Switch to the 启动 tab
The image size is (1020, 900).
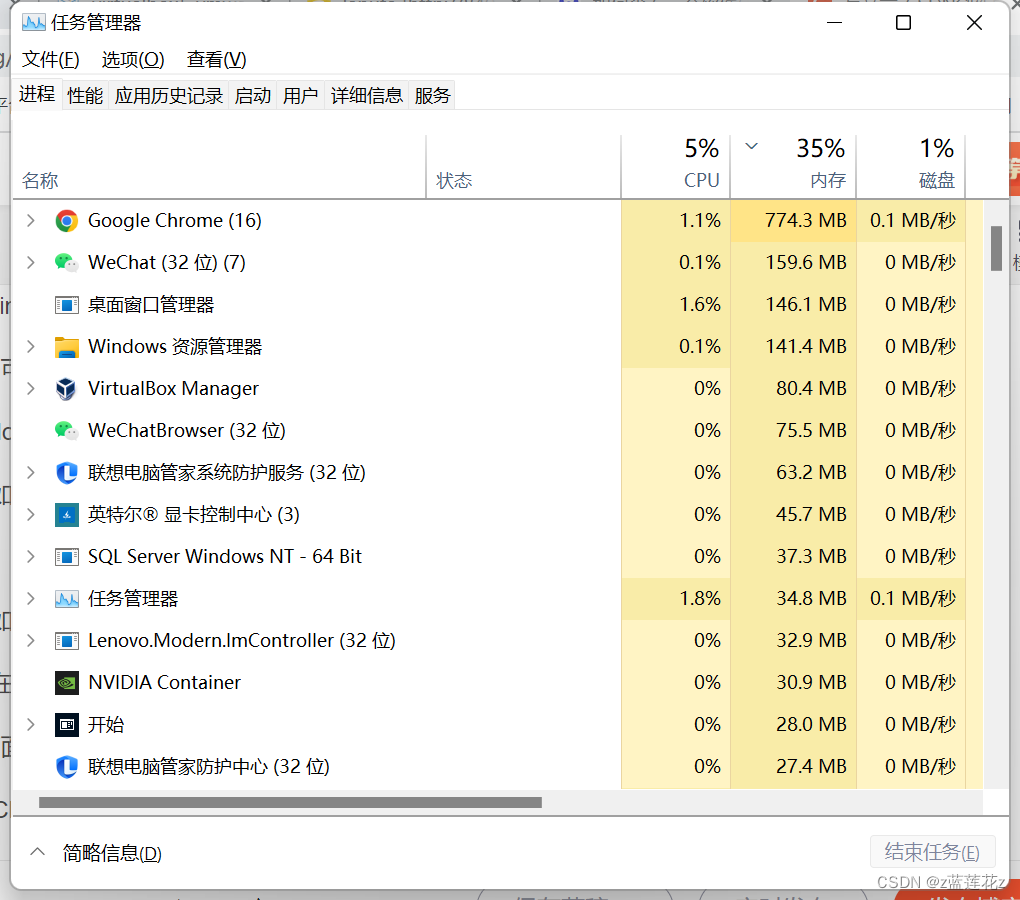click(252, 96)
